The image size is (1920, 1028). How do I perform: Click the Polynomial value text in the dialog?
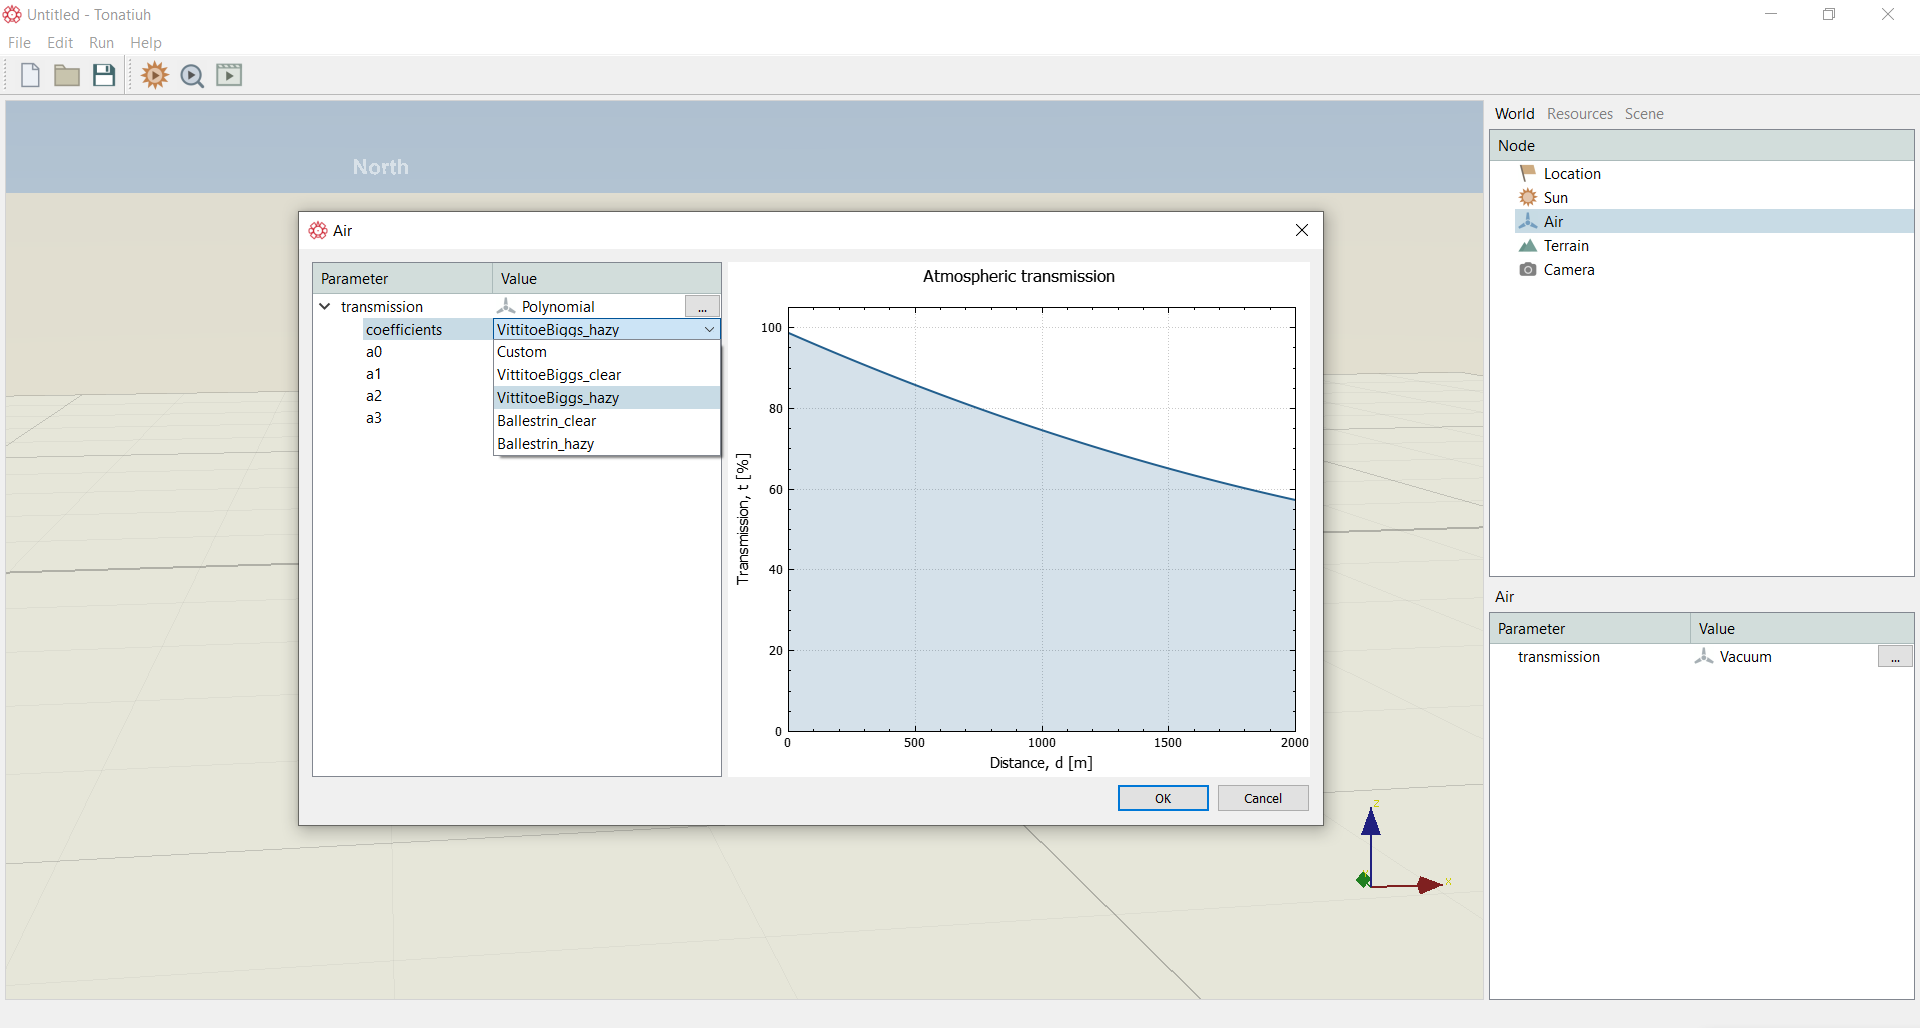(558, 306)
